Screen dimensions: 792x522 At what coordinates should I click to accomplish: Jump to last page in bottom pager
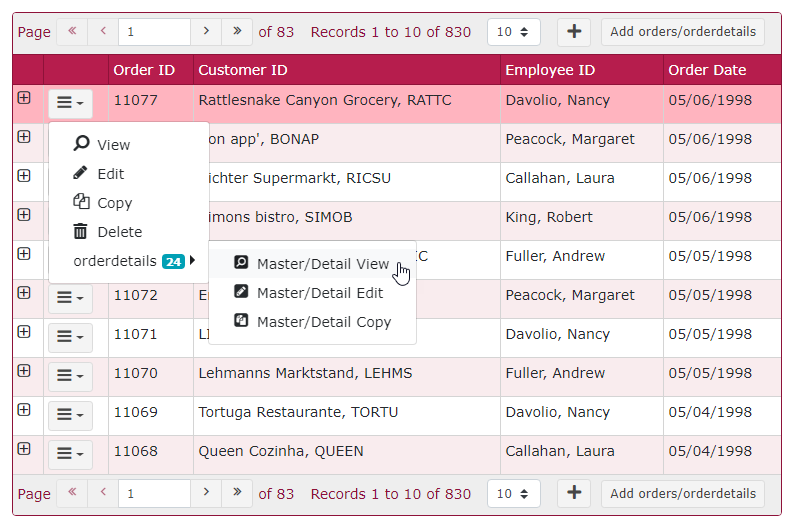click(x=237, y=493)
